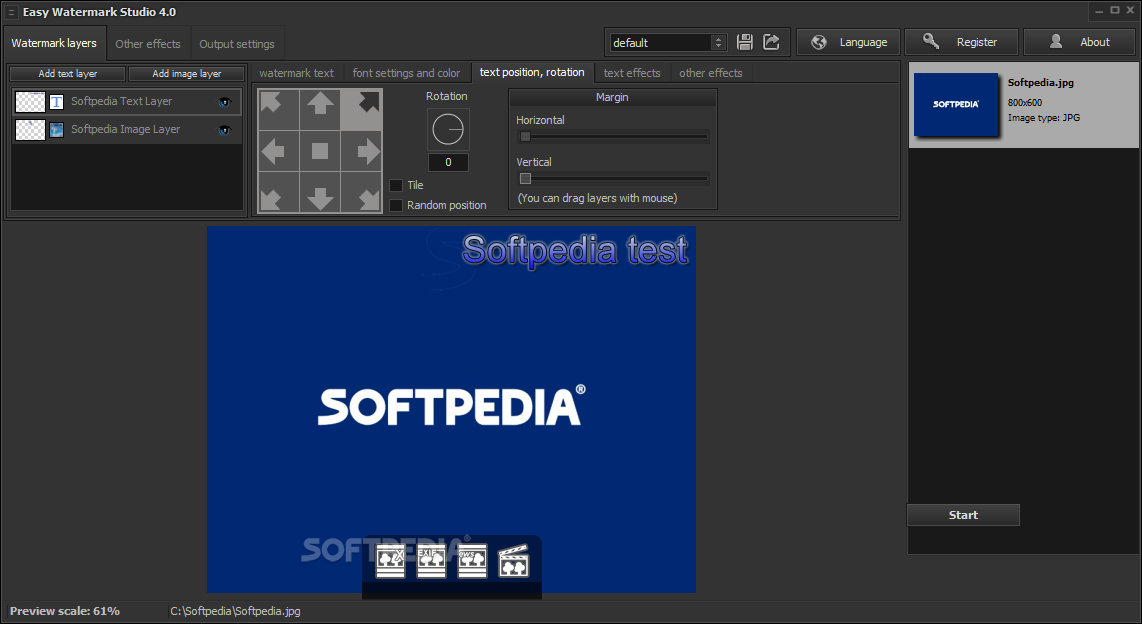
Task: Click the 'Preview scale: 61%' status text
Action: [65, 611]
